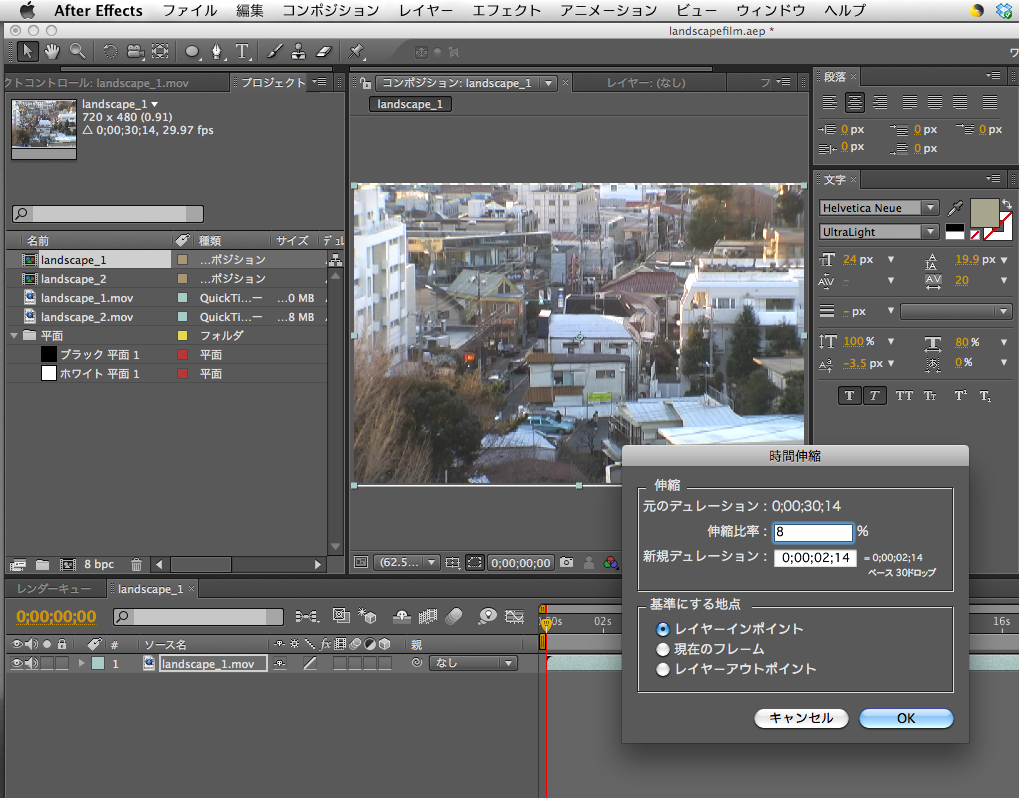Open the stroke width px dropdown arrow

click(x=891, y=311)
